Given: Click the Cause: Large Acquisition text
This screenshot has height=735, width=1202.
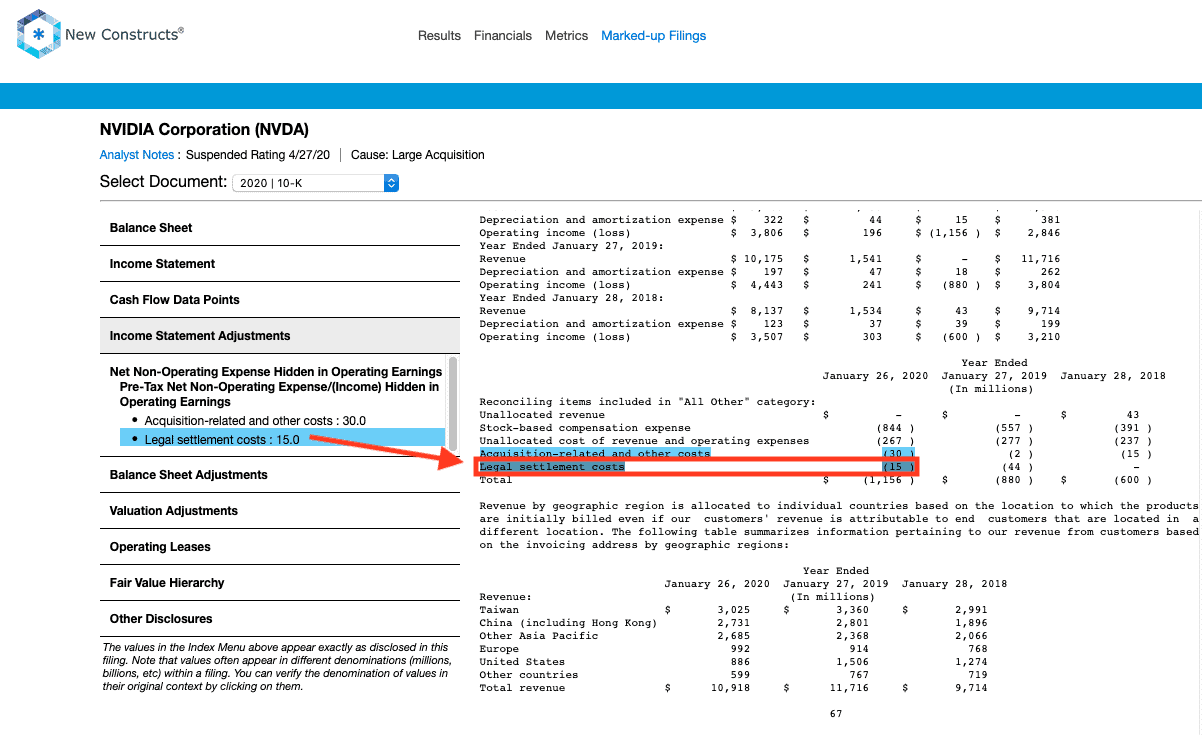Looking at the screenshot, I should 418,155.
